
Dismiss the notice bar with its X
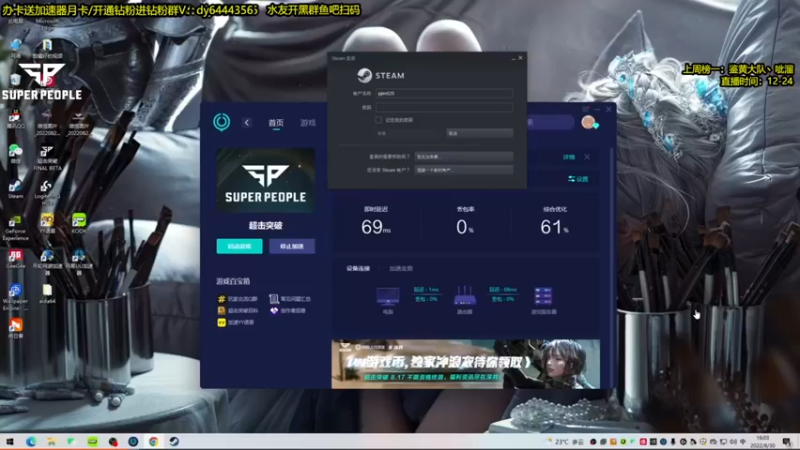pos(587,157)
